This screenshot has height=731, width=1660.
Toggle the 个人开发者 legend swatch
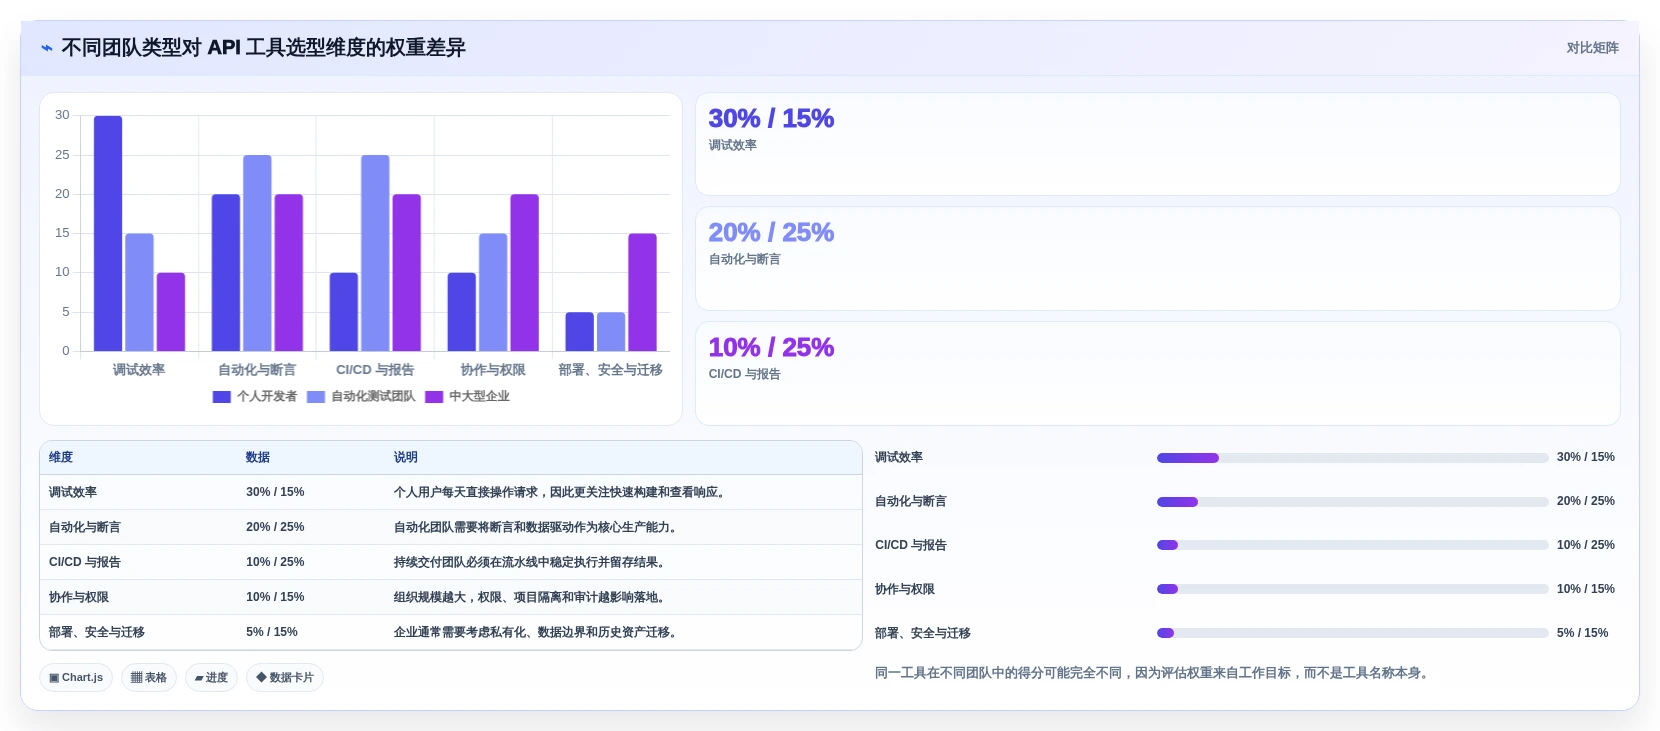[x=222, y=397]
